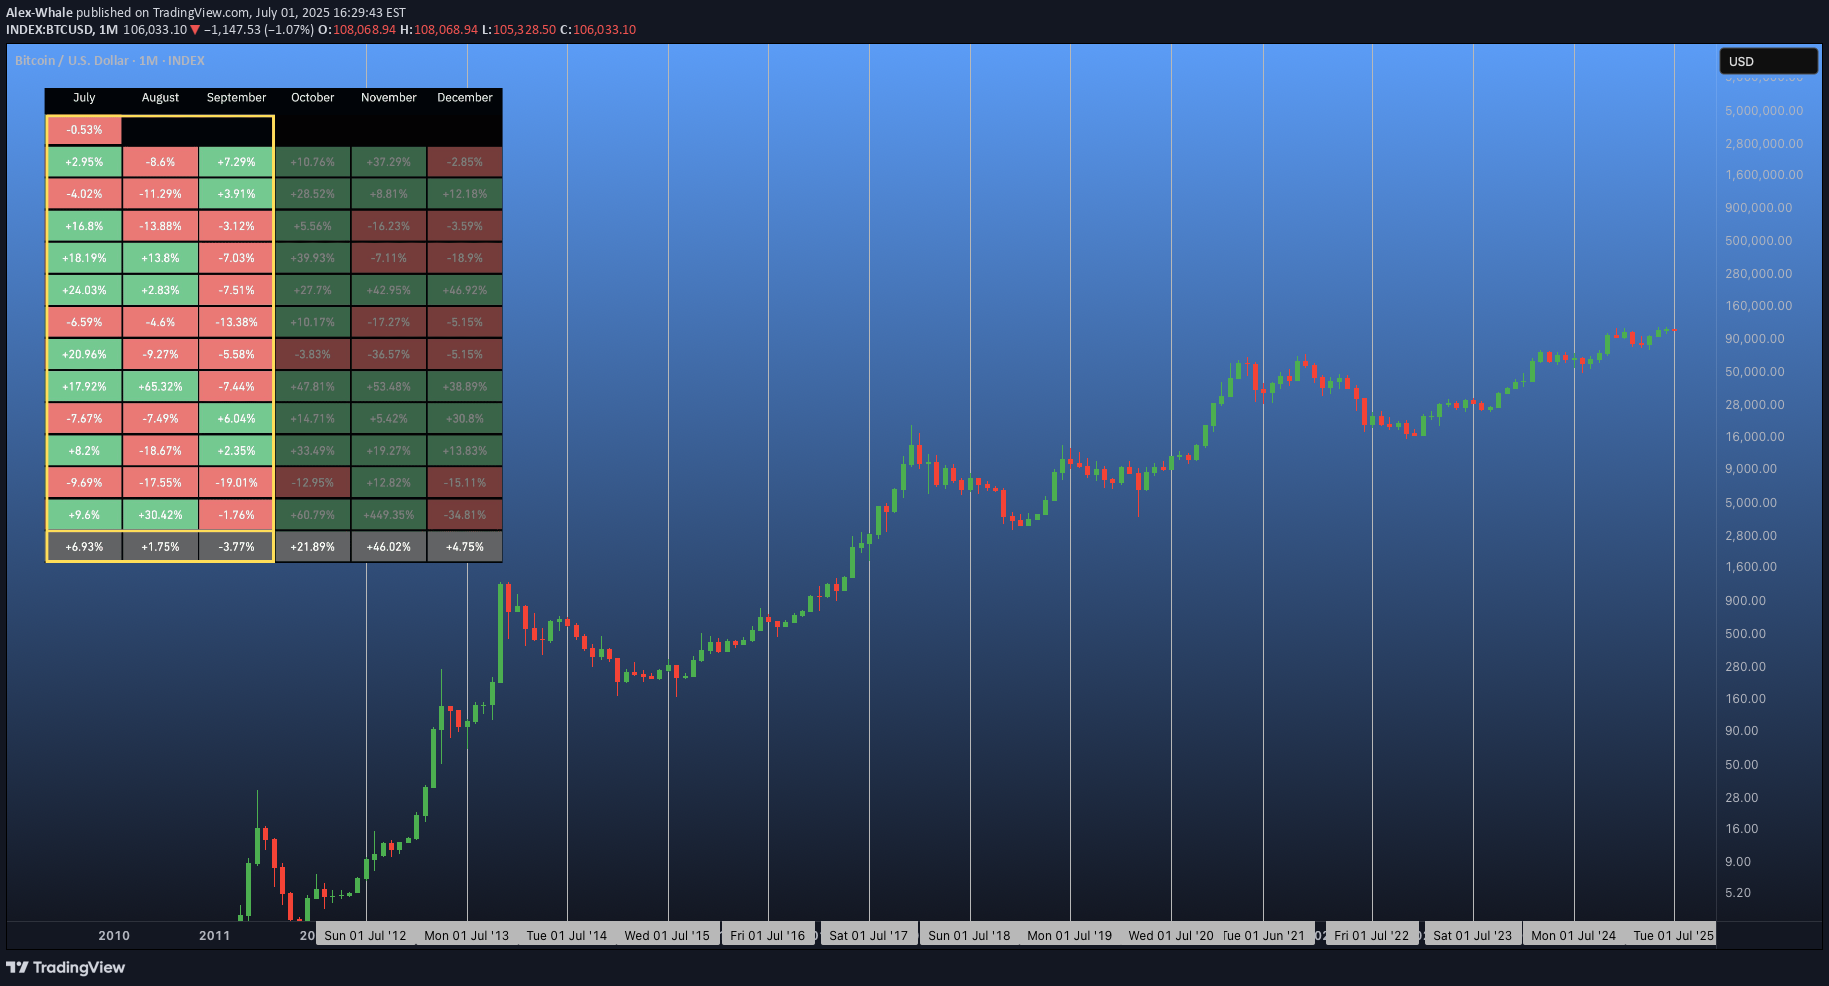Click the USD currency button
1829x986 pixels.
tap(1768, 61)
